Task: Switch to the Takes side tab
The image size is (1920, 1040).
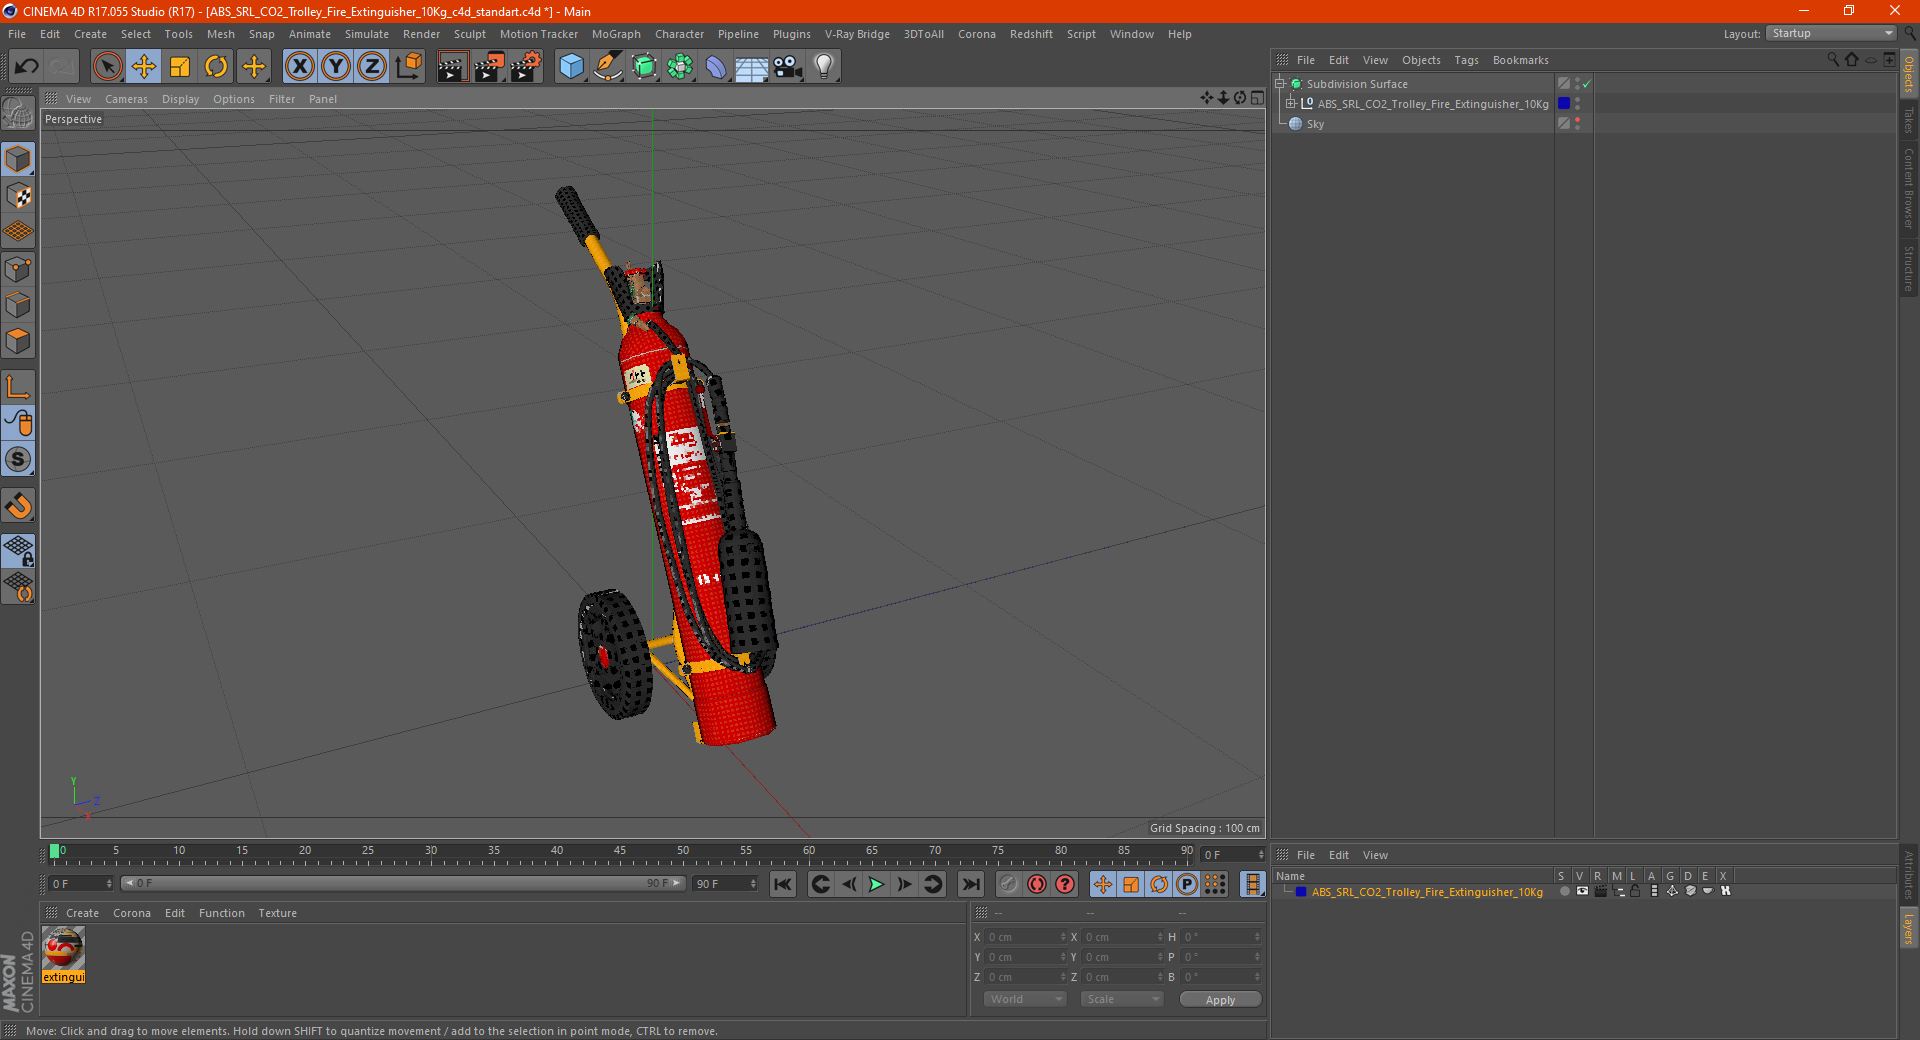Action: 1909,120
